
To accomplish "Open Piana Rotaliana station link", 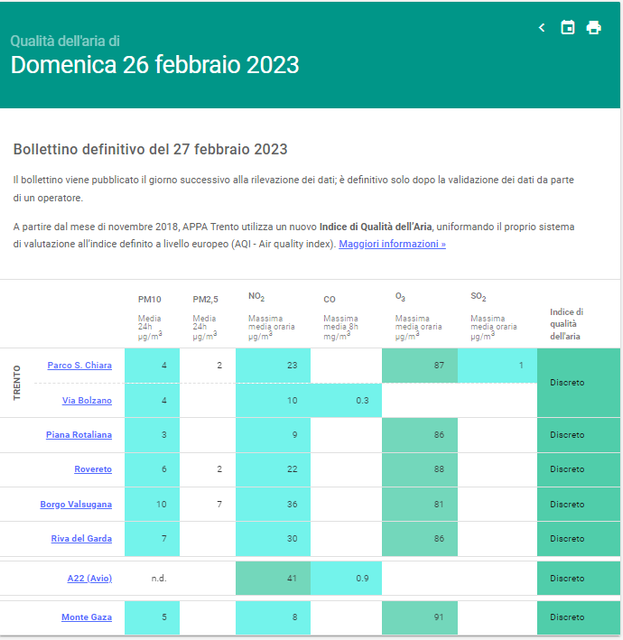I will [79, 435].
